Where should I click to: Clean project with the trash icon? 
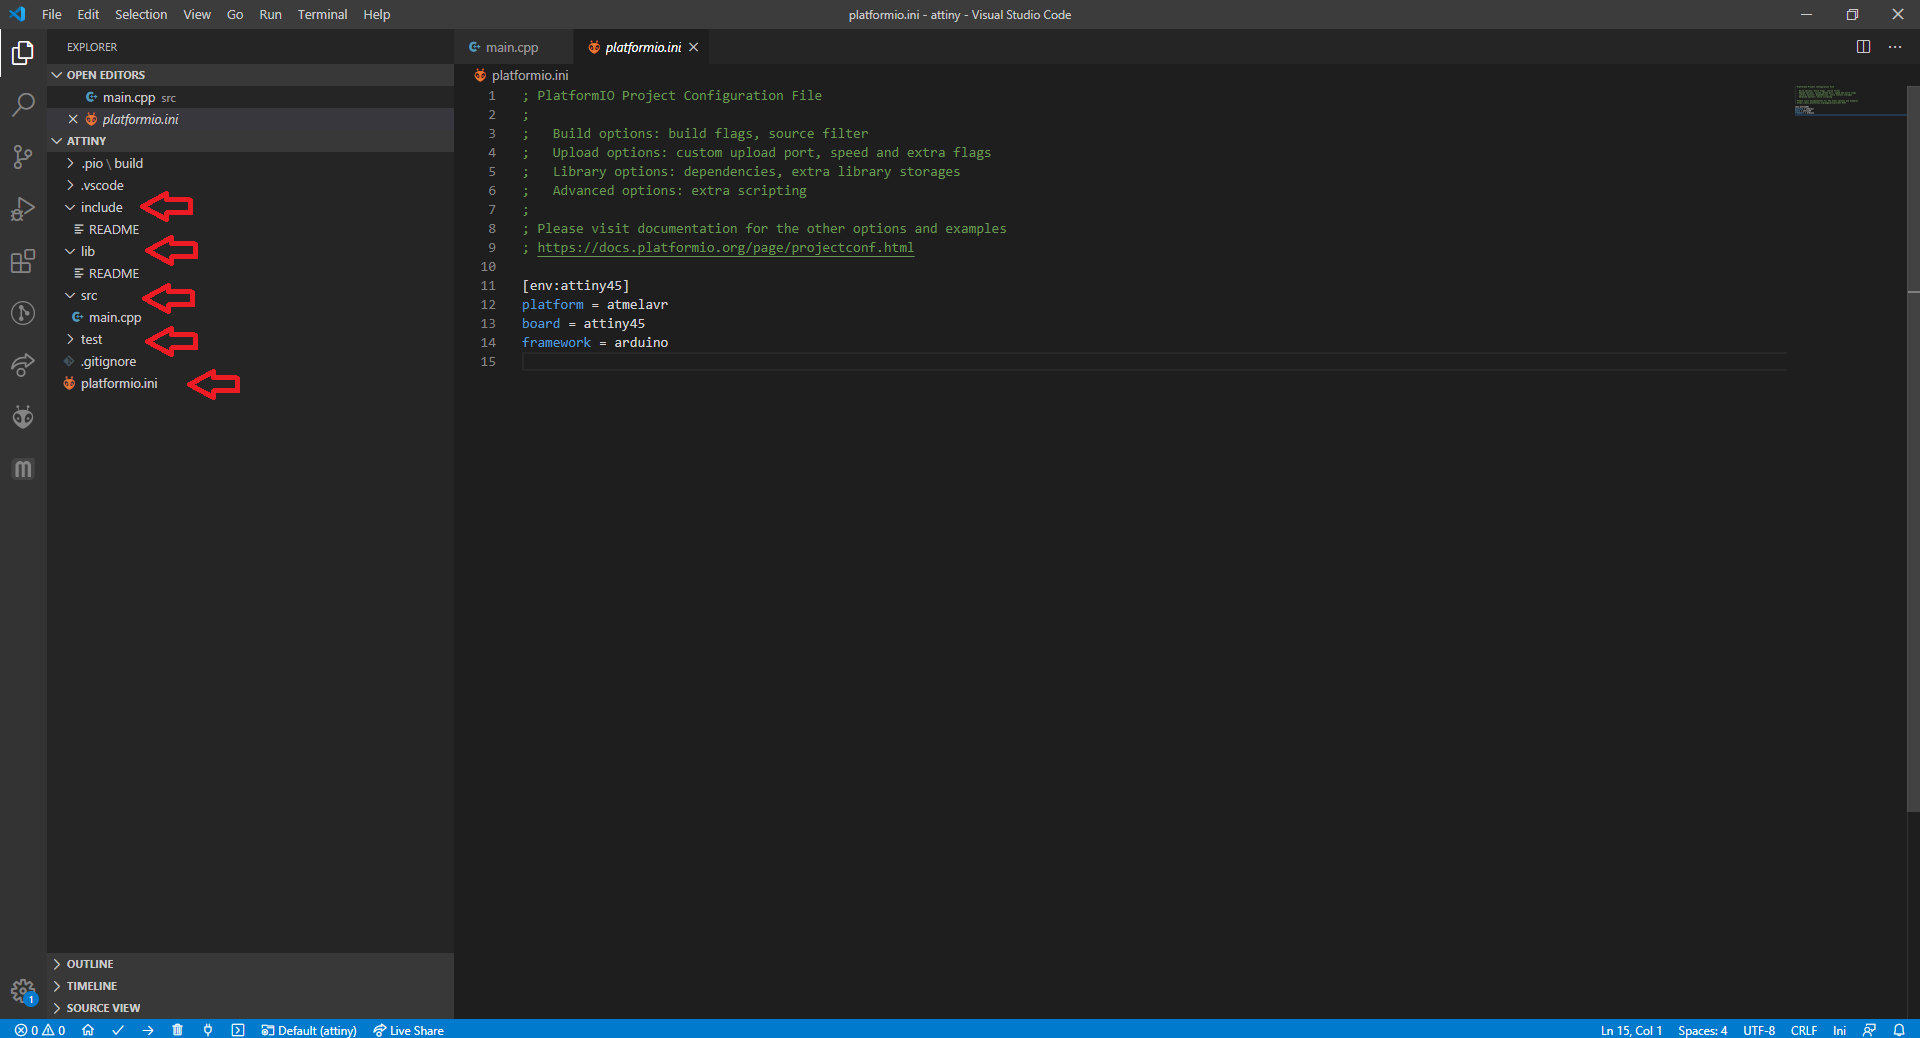coord(178,1030)
